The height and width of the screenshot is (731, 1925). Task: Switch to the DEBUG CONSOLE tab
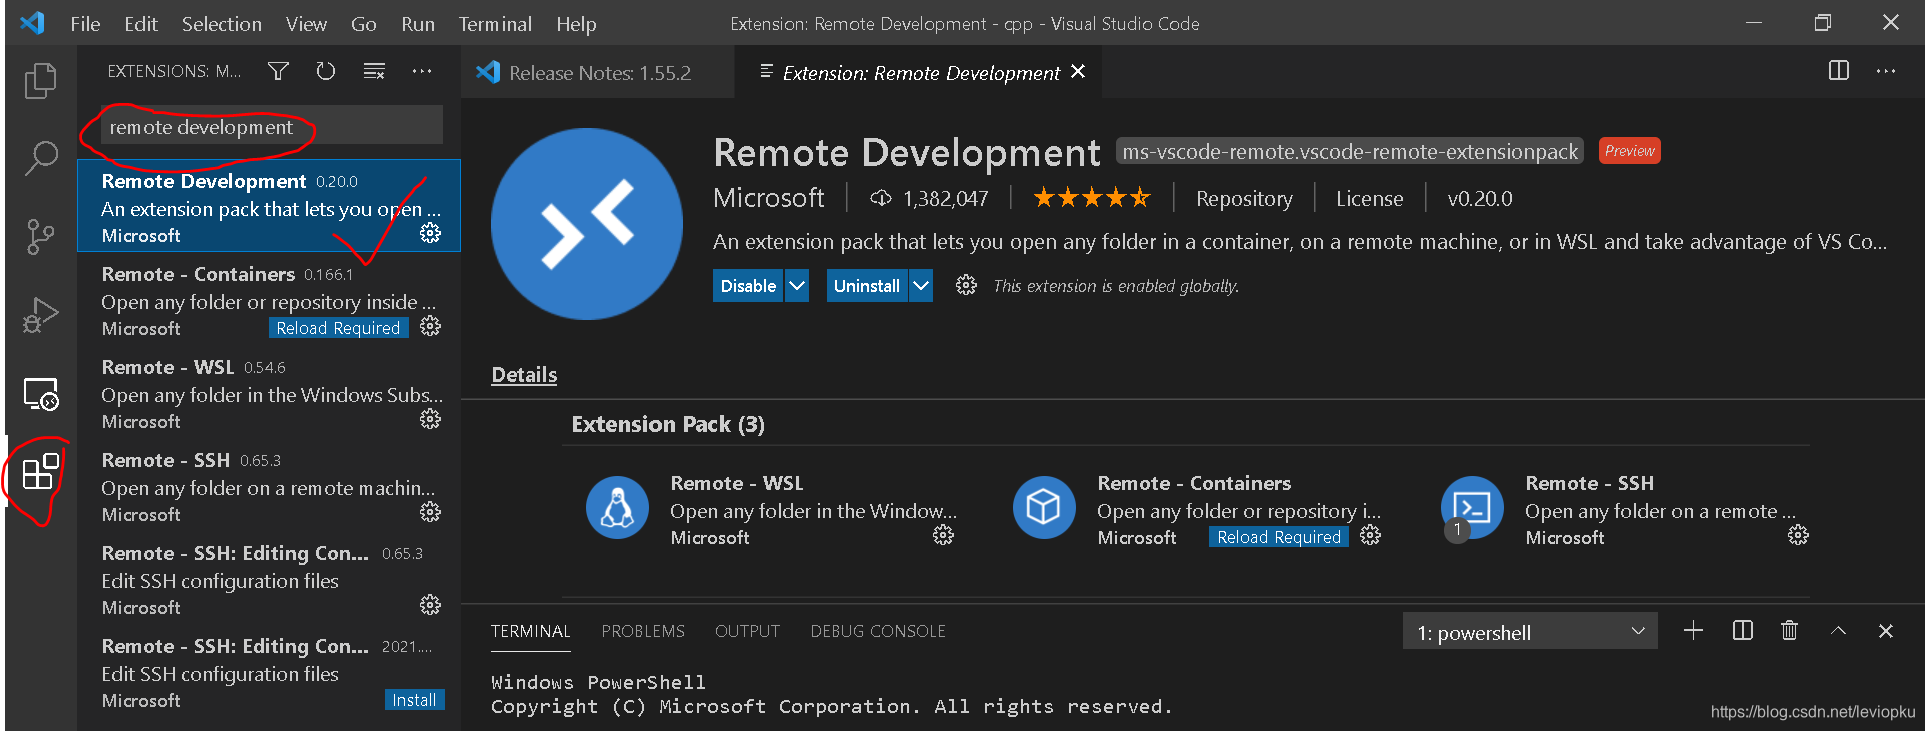(x=878, y=631)
